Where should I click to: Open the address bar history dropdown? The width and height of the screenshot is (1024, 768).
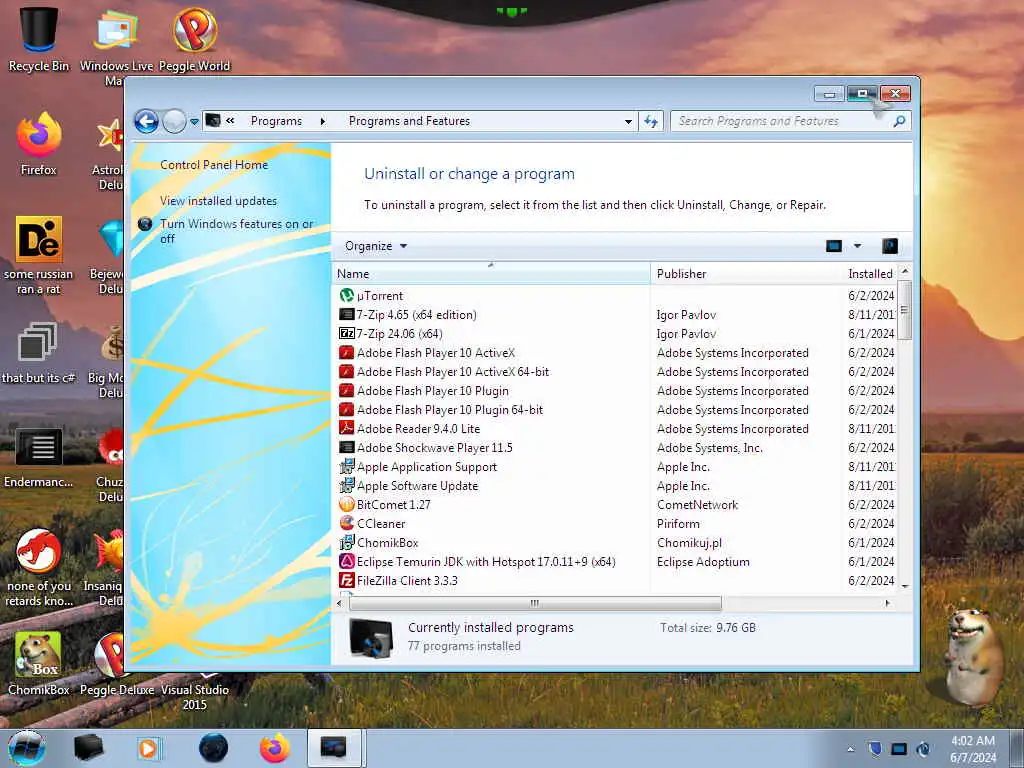[628, 121]
